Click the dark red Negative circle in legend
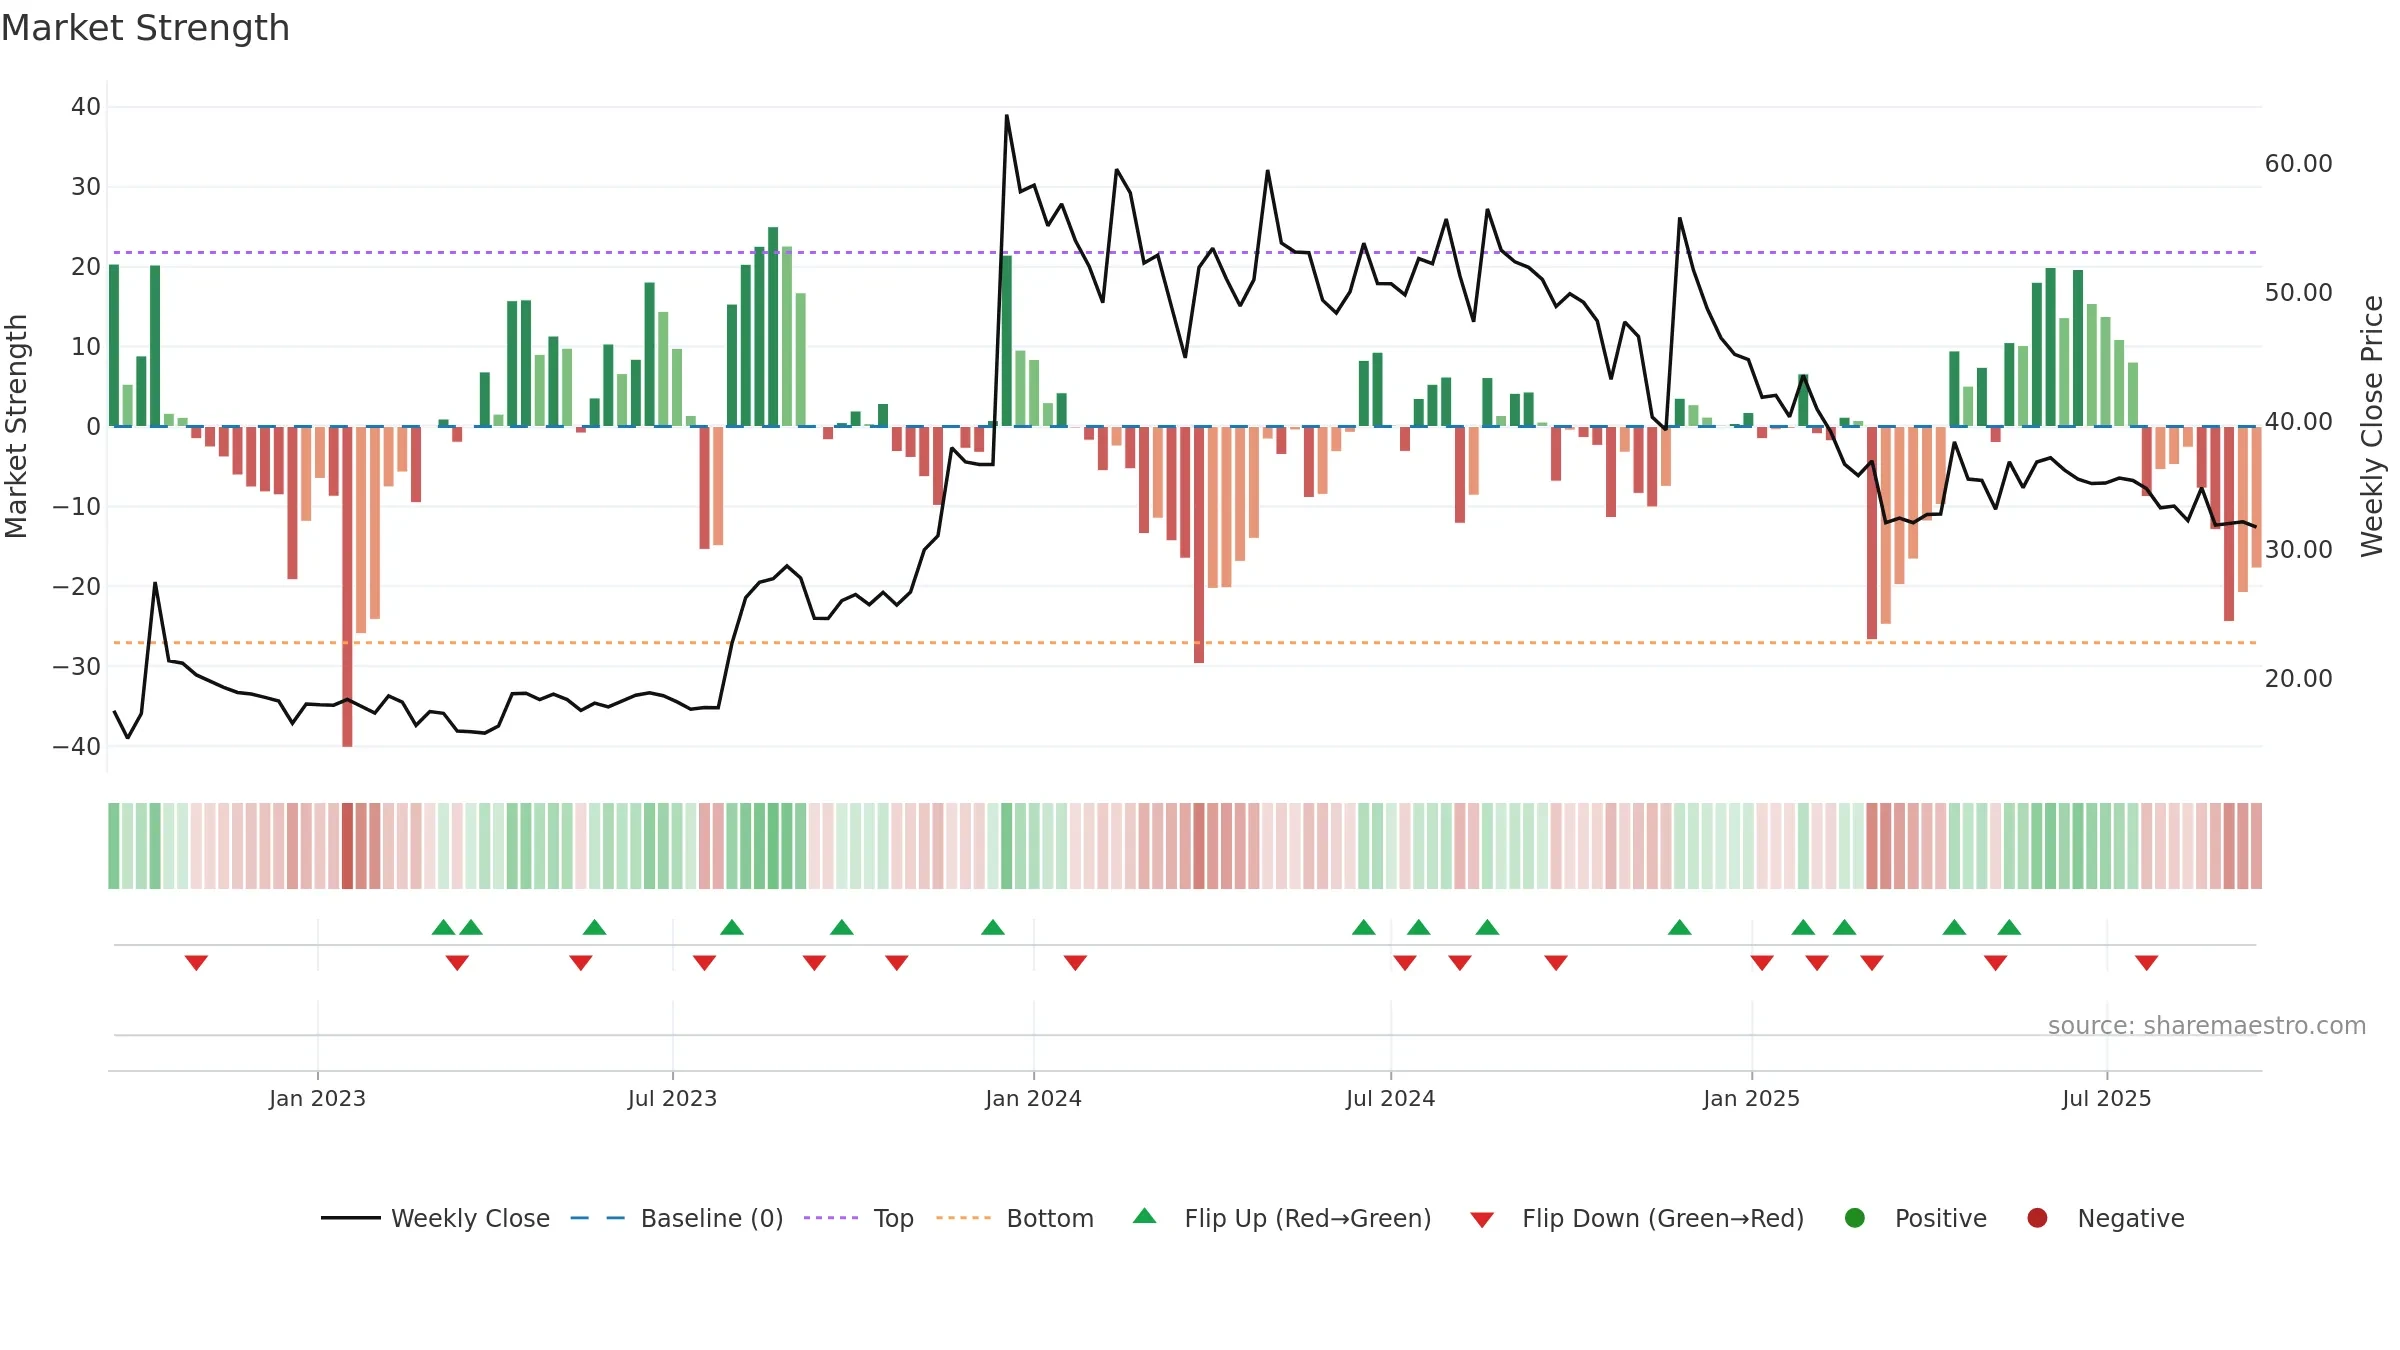This screenshot has height=1350, width=2400. 2037,1218
